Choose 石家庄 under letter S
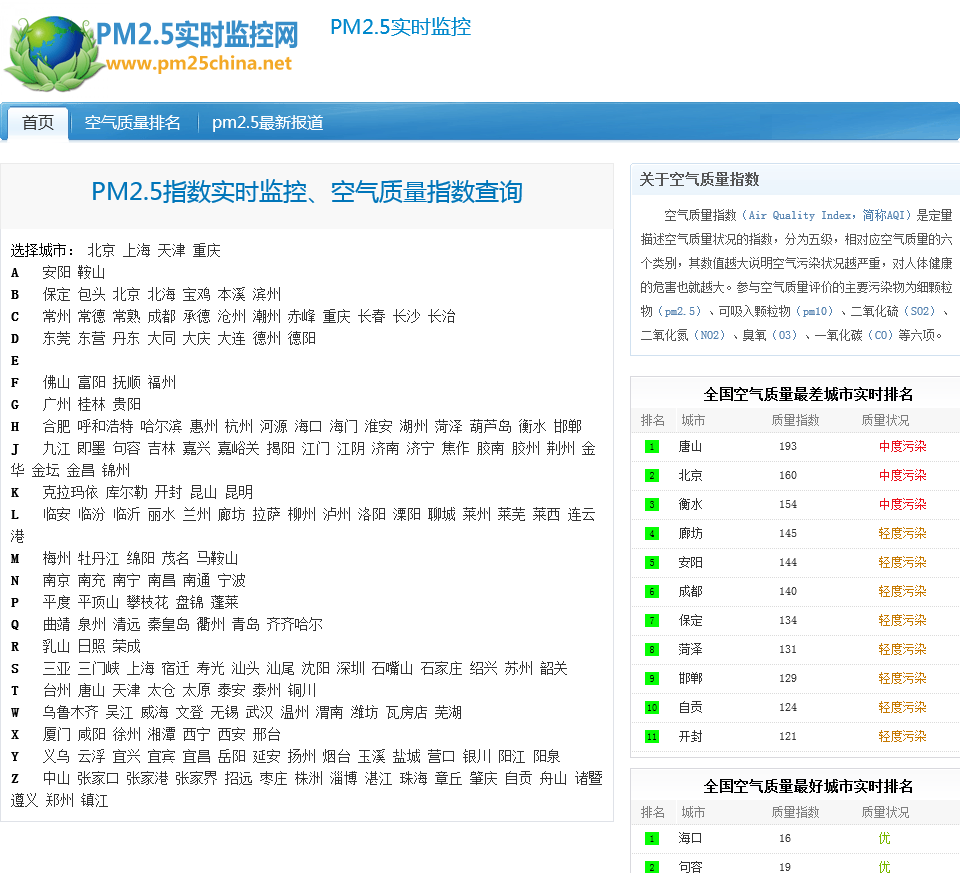The width and height of the screenshot is (960, 873). (441, 669)
